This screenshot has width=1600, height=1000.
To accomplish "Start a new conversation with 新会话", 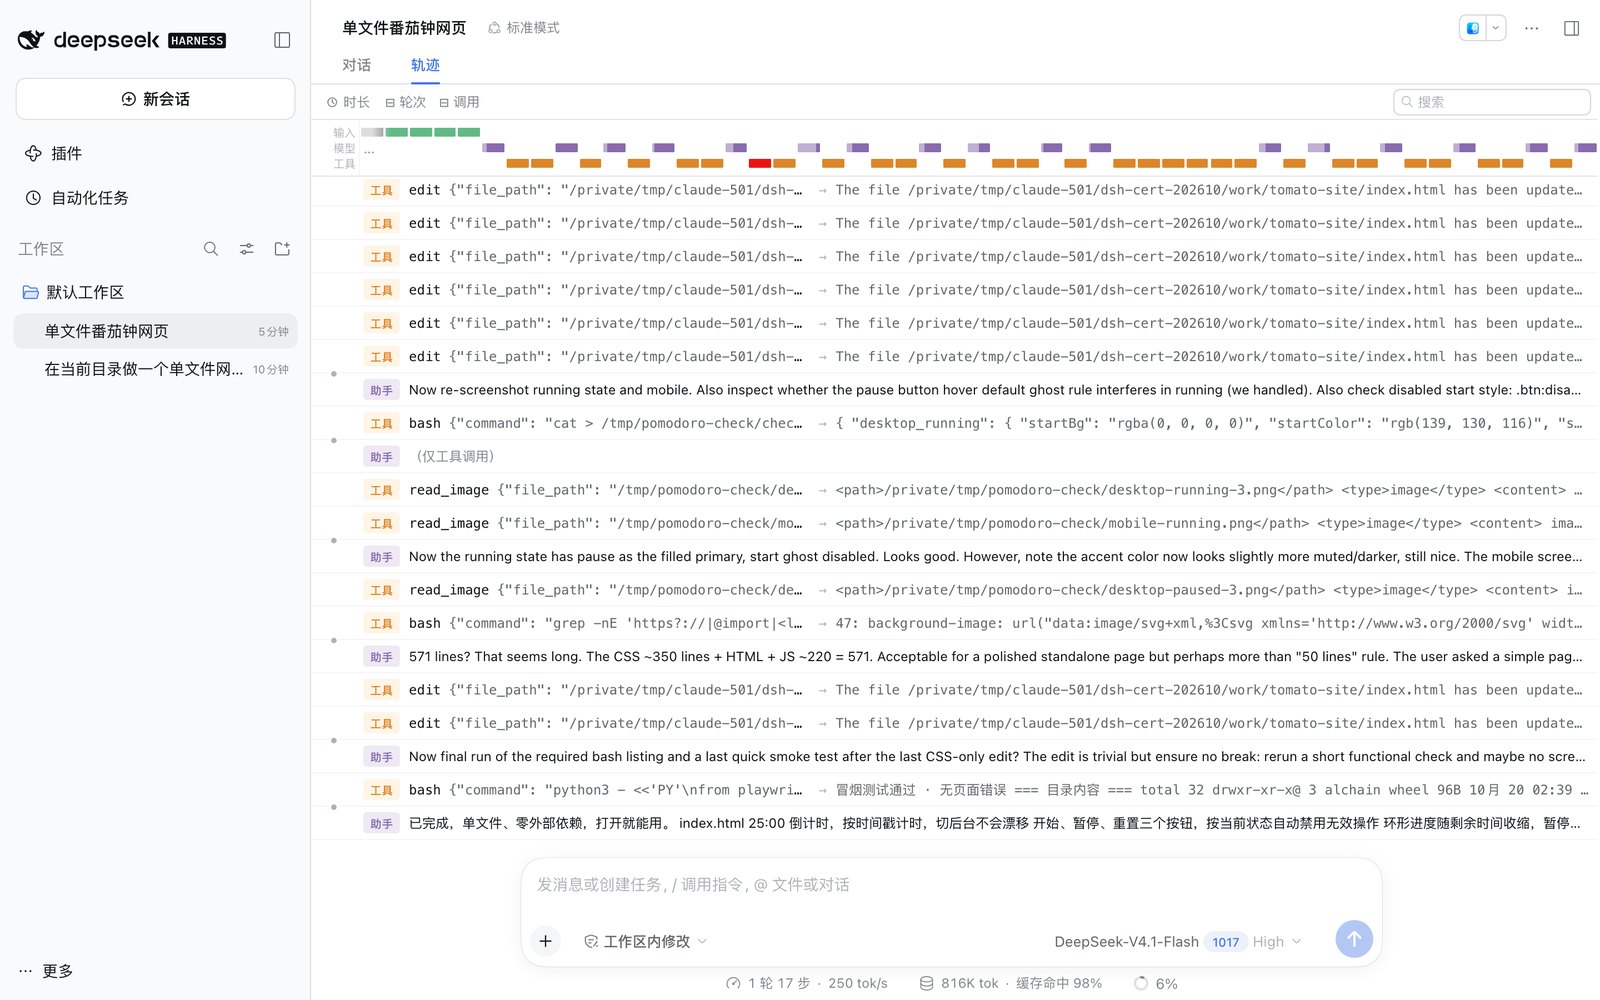I will coord(155,99).
